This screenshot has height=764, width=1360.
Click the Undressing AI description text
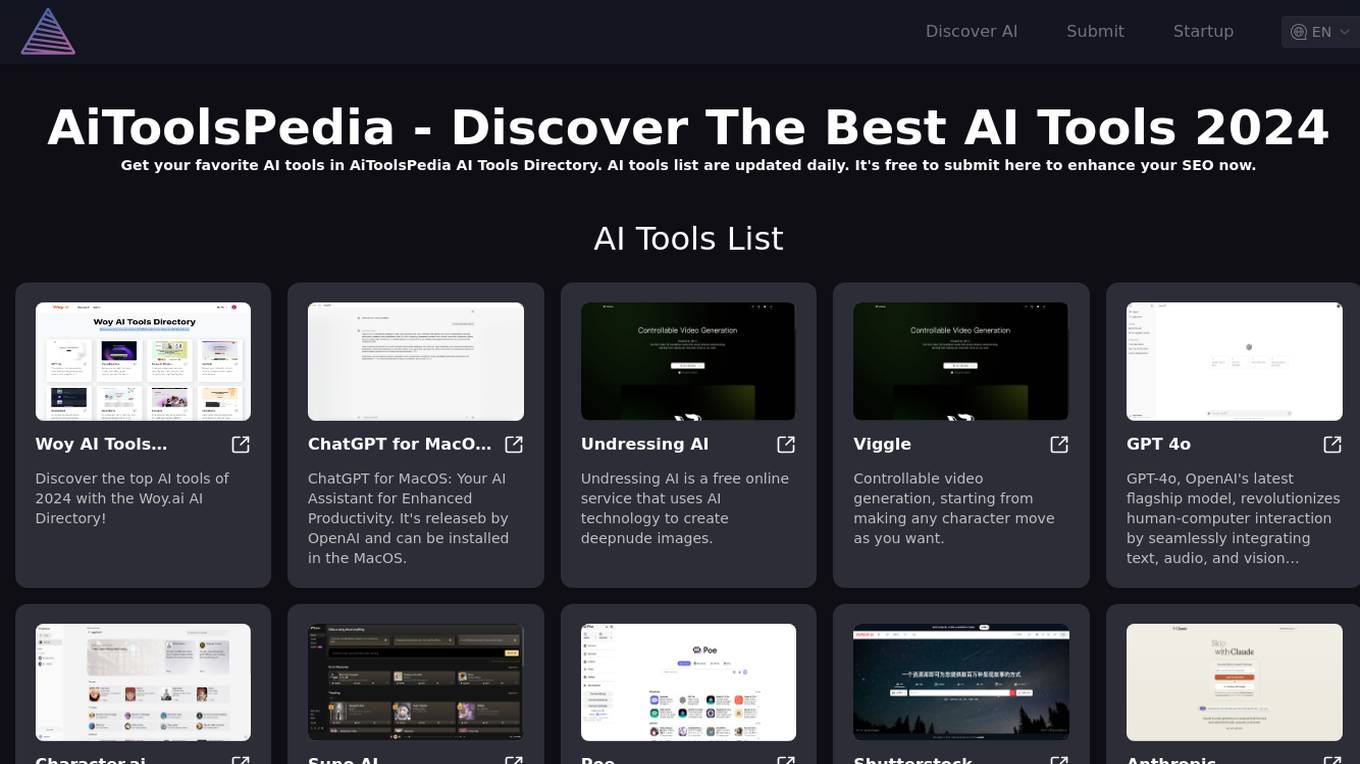click(x=685, y=508)
